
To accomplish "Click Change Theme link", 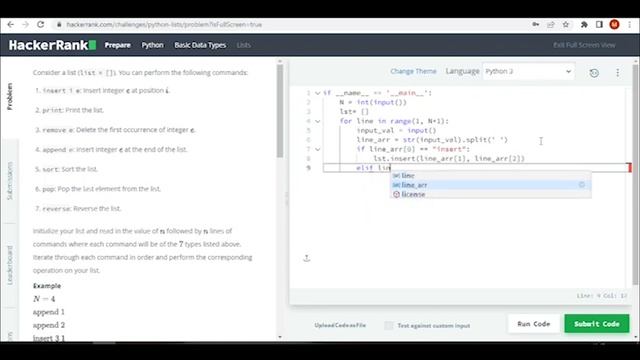I will point(413,71).
